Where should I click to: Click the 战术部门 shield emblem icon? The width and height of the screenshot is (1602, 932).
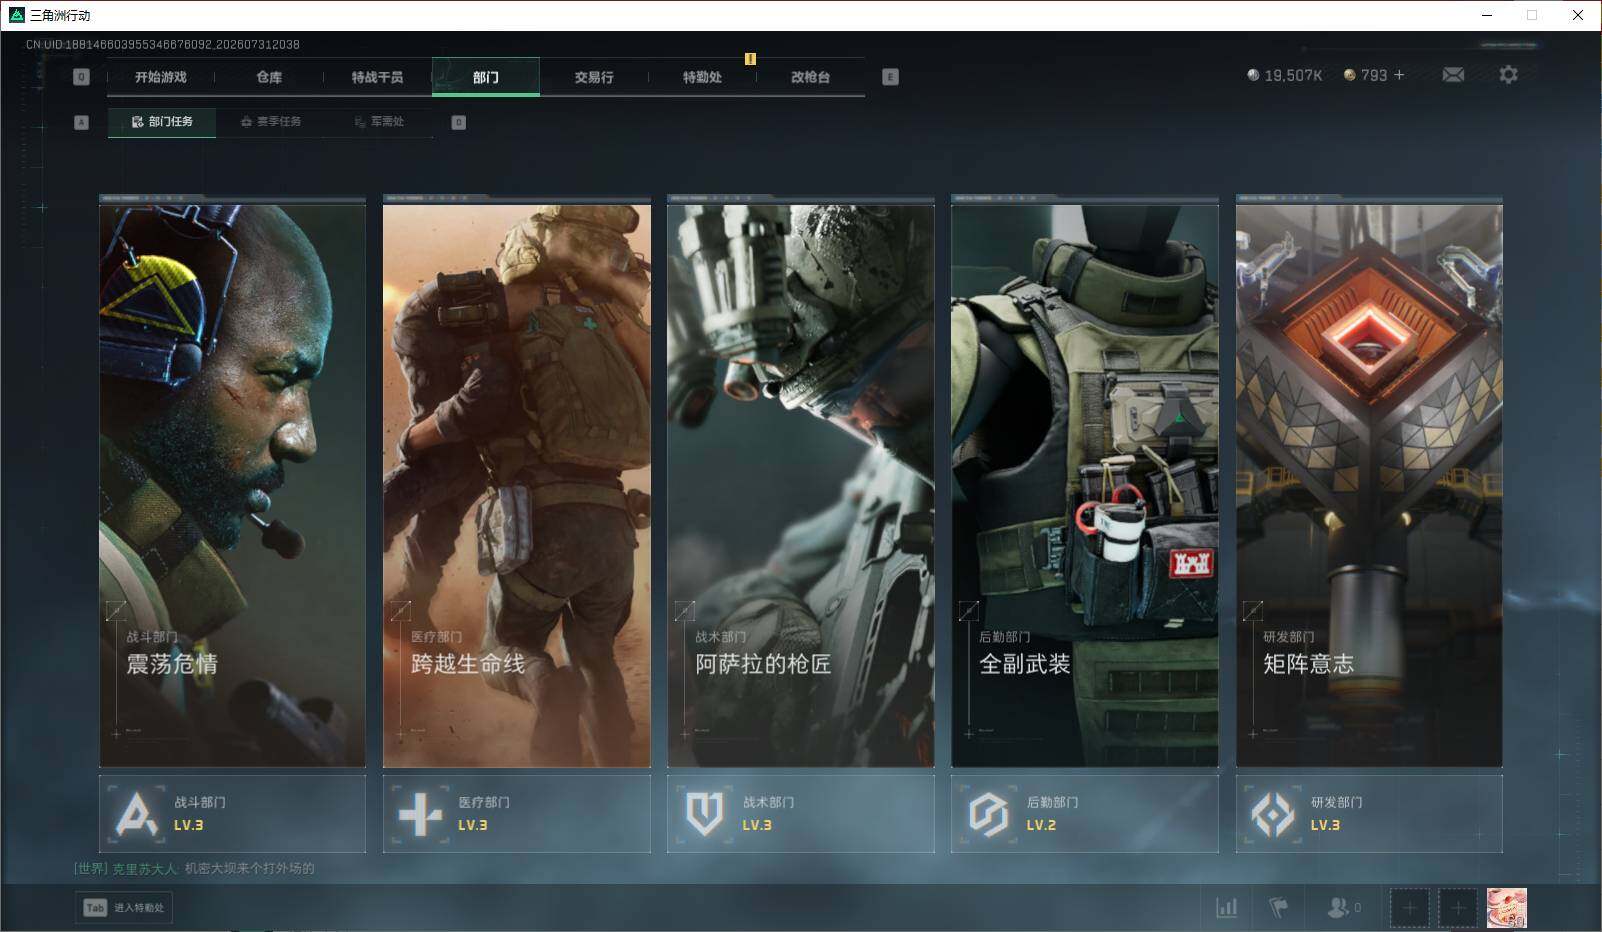click(x=705, y=814)
